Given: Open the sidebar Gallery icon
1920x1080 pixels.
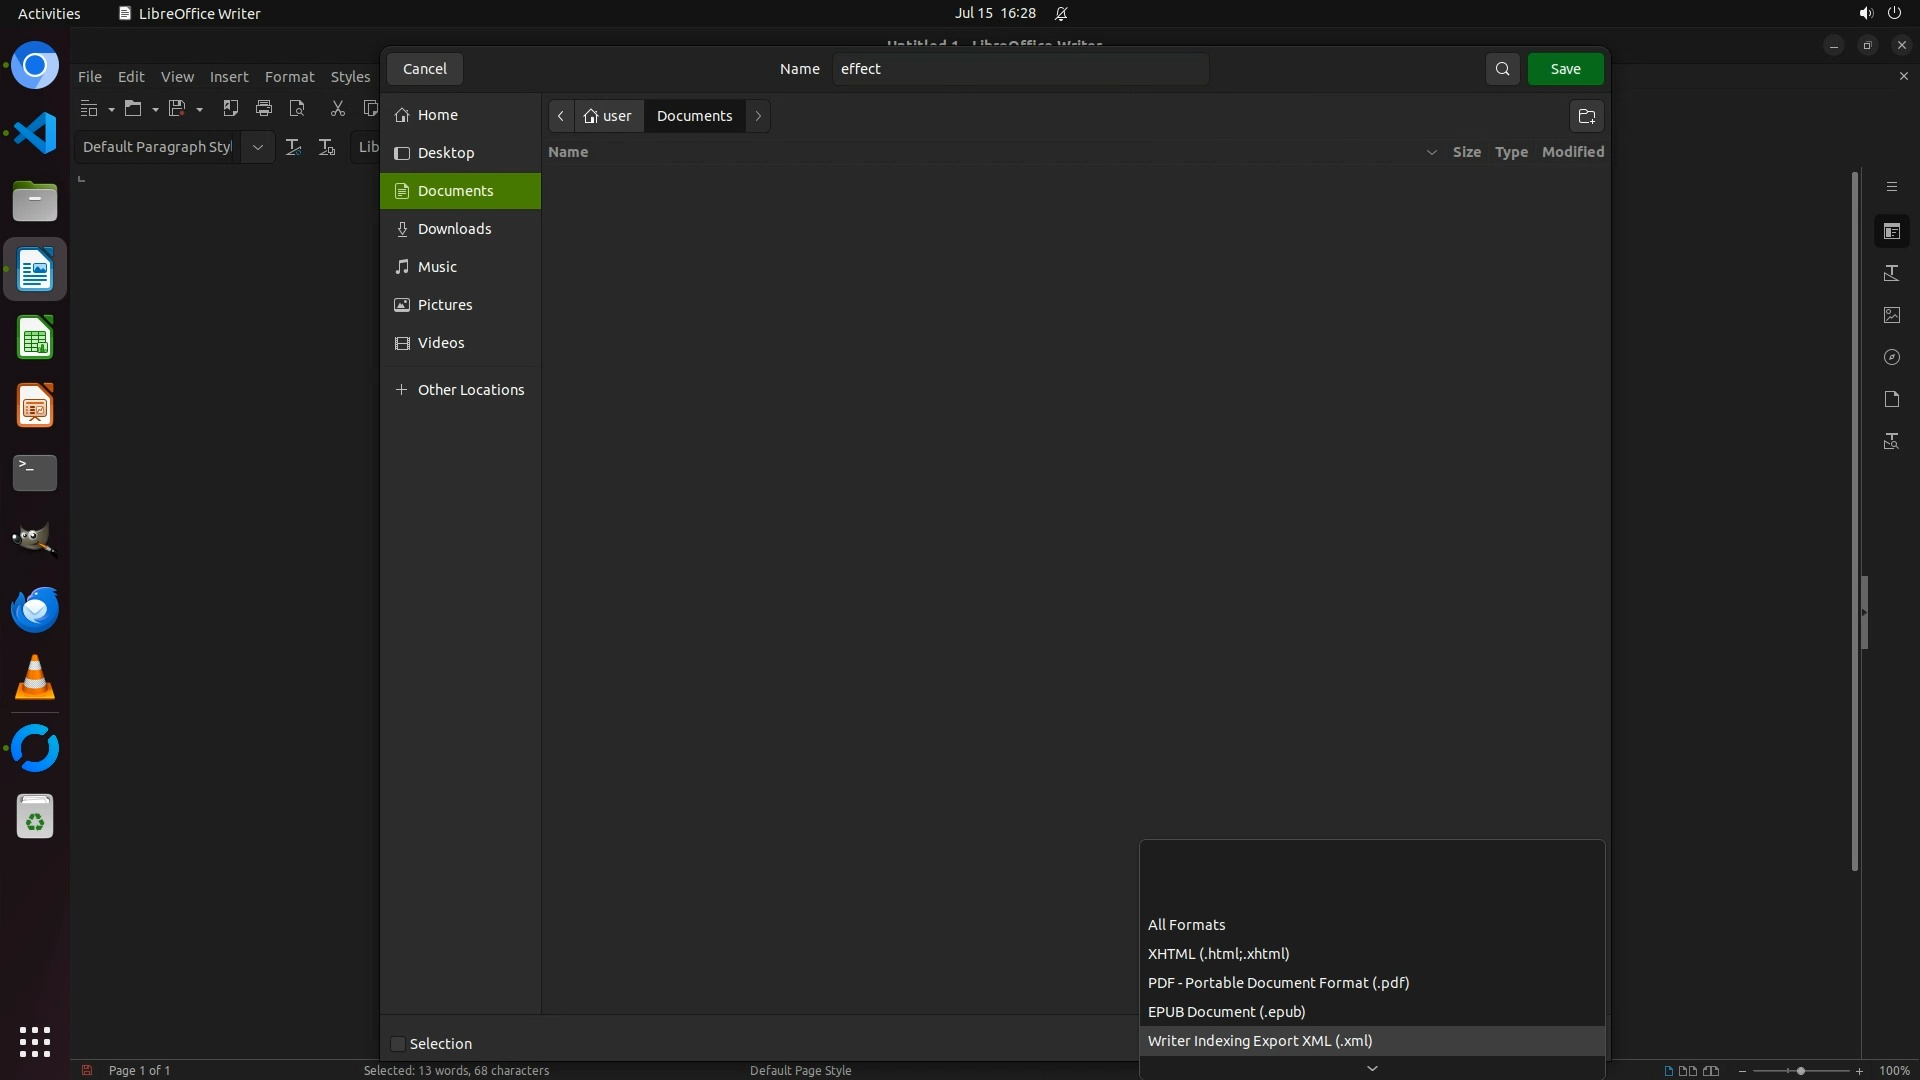Looking at the screenshot, I should [1891, 315].
